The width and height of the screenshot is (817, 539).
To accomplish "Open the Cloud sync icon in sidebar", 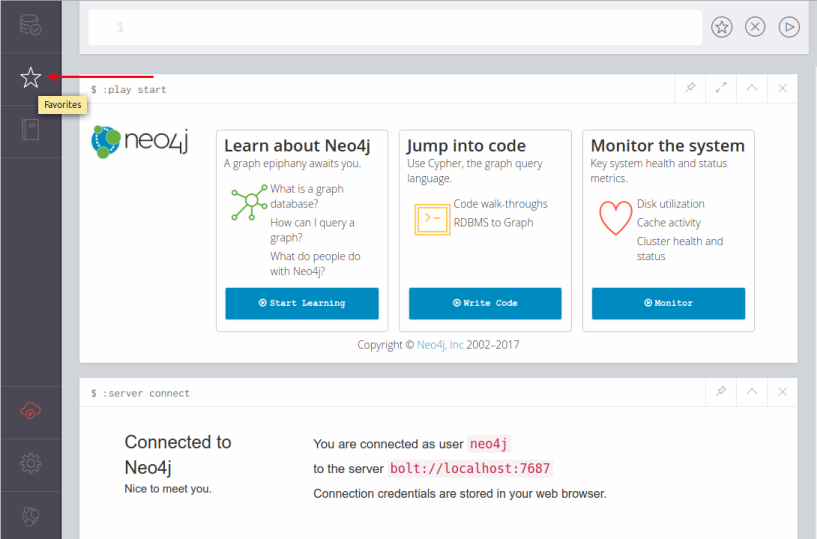I will tap(30, 411).
